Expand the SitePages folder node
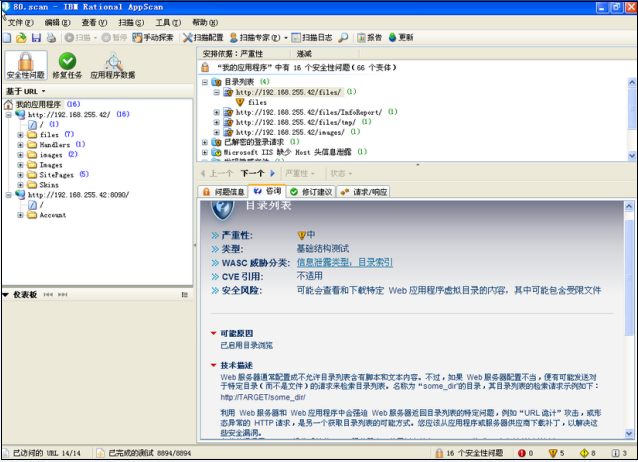The image size is (638, 462). pos(20,175)
